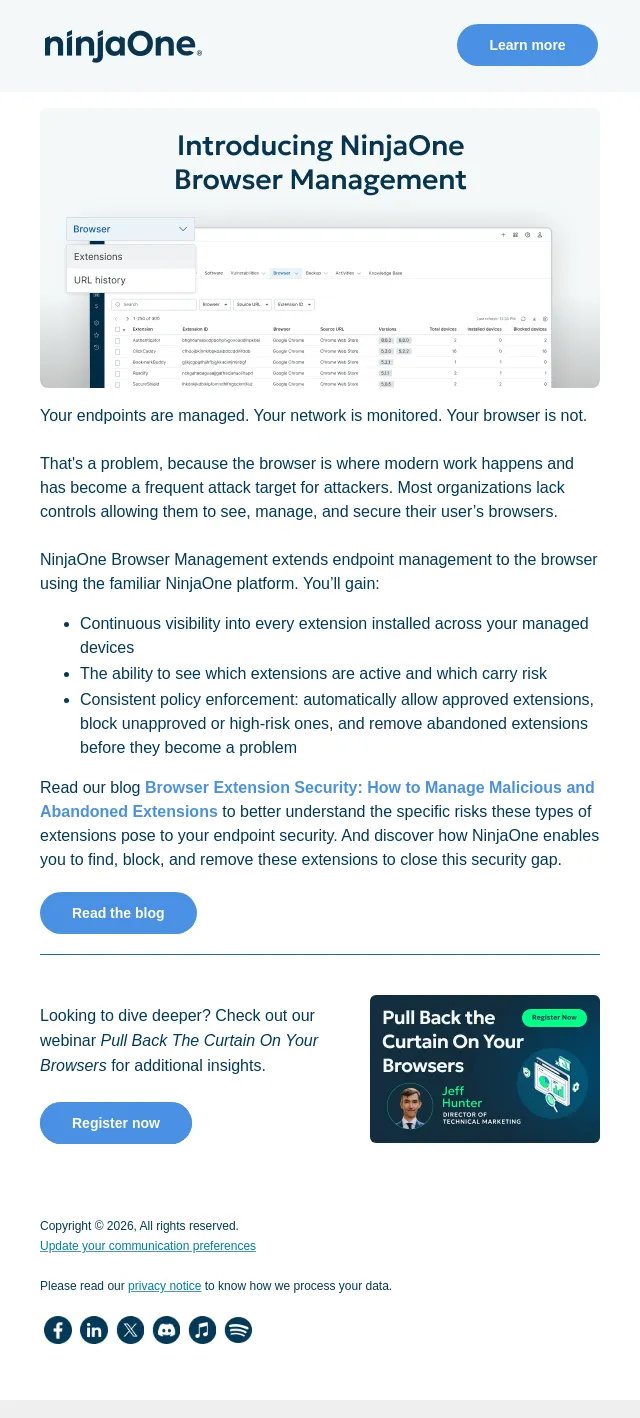This screenshot has height=1418, width=640.
Task: Open the Spotify icon in footer
Action: pyautogui.click(x=238, y=1330)
